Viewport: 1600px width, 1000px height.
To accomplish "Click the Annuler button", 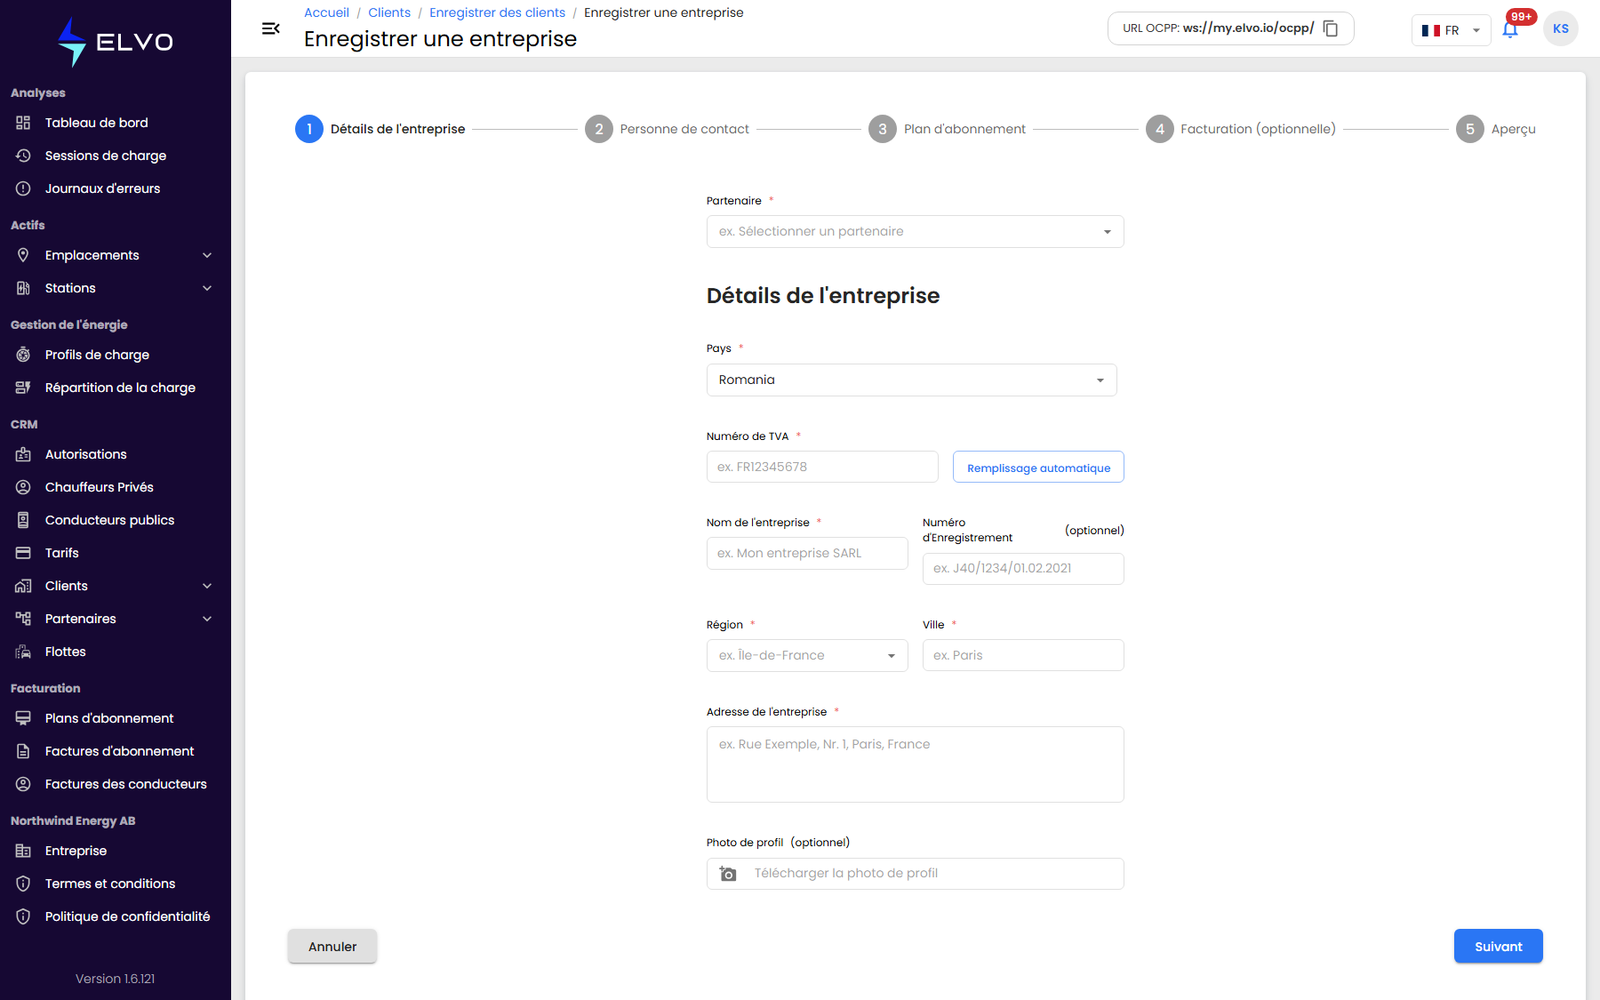I will [x=332, y=946].
